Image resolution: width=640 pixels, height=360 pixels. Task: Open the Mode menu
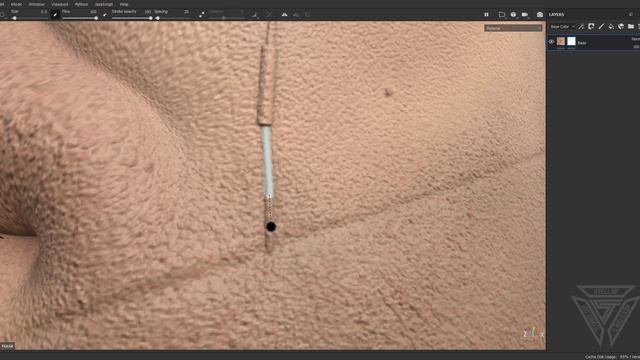click(x=16, y=4)
